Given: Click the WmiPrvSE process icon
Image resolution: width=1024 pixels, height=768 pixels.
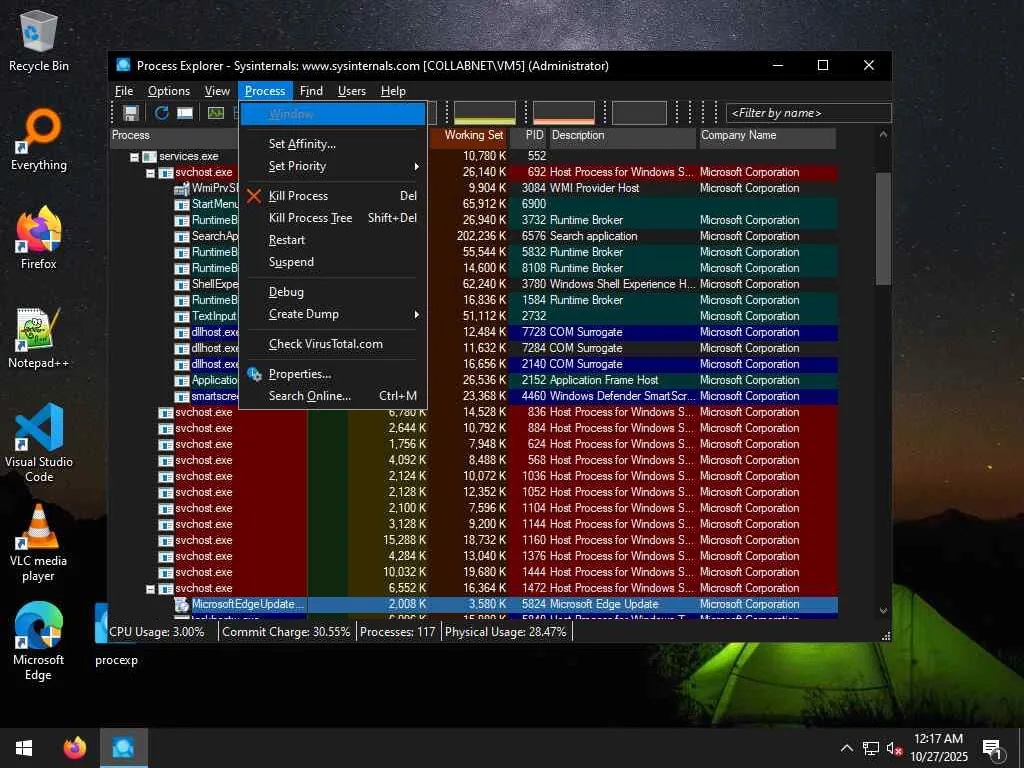Looking at the screenshot, I should pyautogui.click(x=182, y=189).
